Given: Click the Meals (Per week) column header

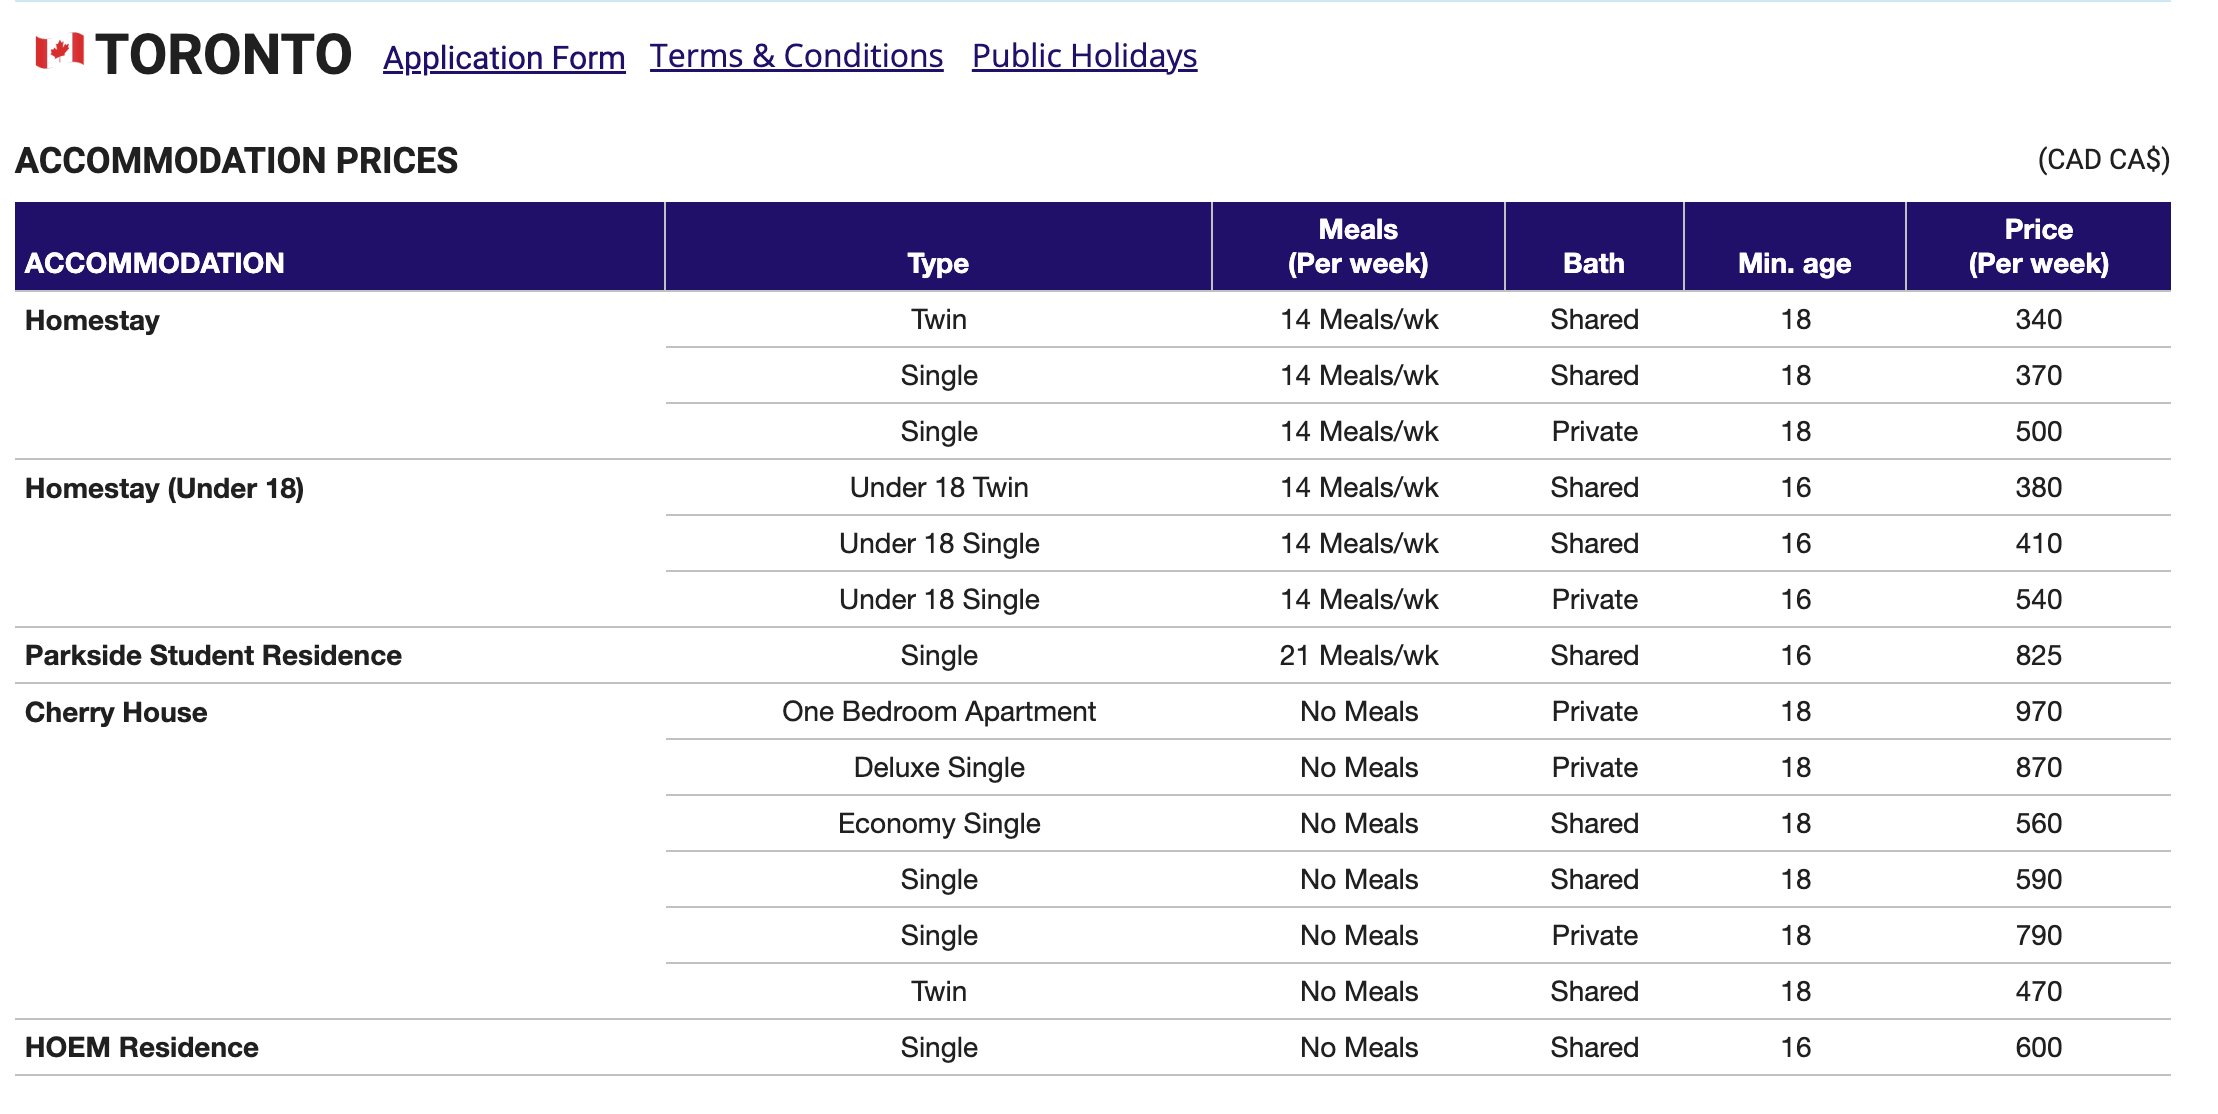Looking at the screenshot, I should 1357,246.
